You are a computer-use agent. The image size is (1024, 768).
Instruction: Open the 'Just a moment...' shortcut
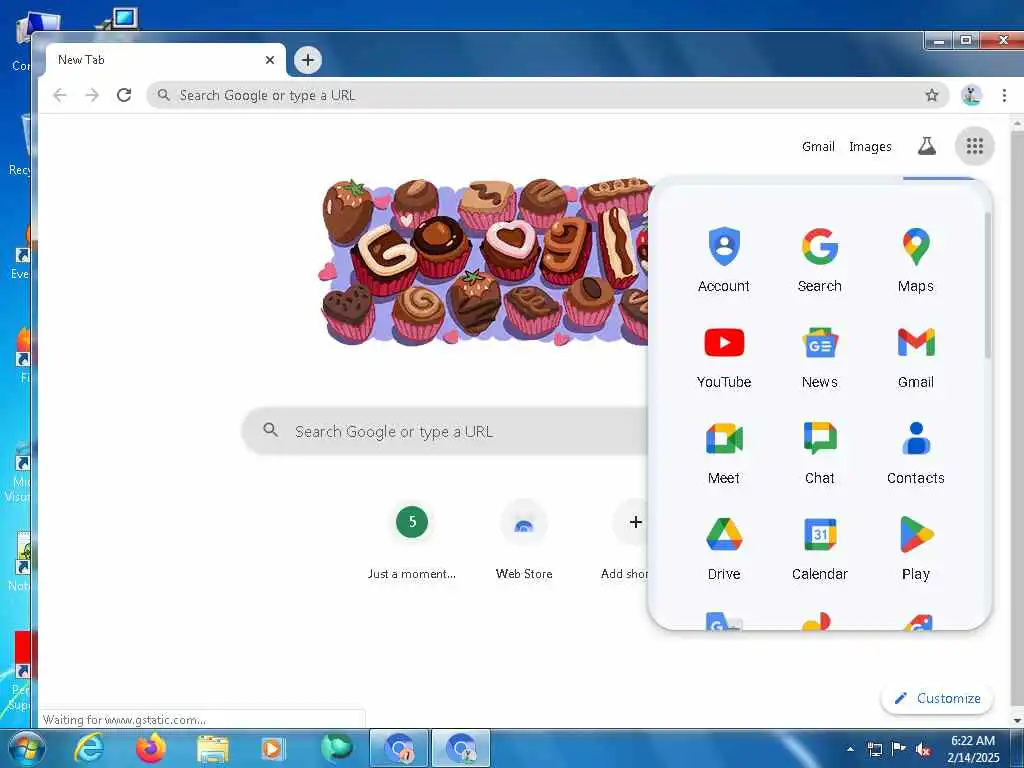point(412,539)
